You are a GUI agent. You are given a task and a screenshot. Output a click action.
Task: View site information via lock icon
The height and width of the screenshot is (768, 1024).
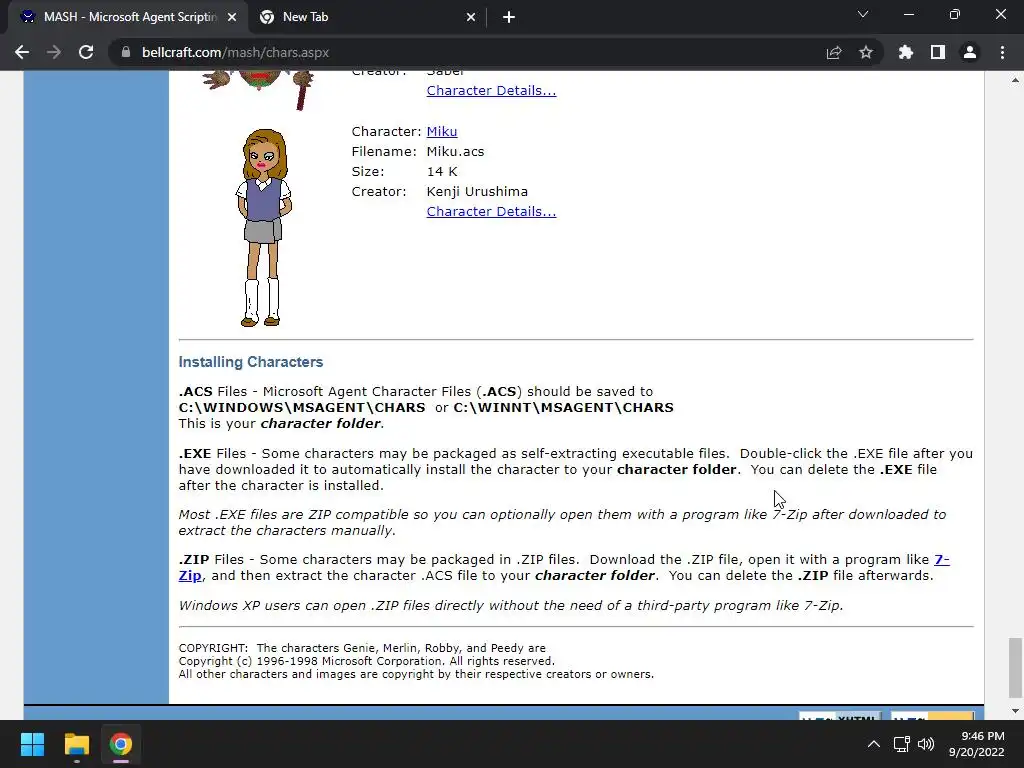(125, 52)
